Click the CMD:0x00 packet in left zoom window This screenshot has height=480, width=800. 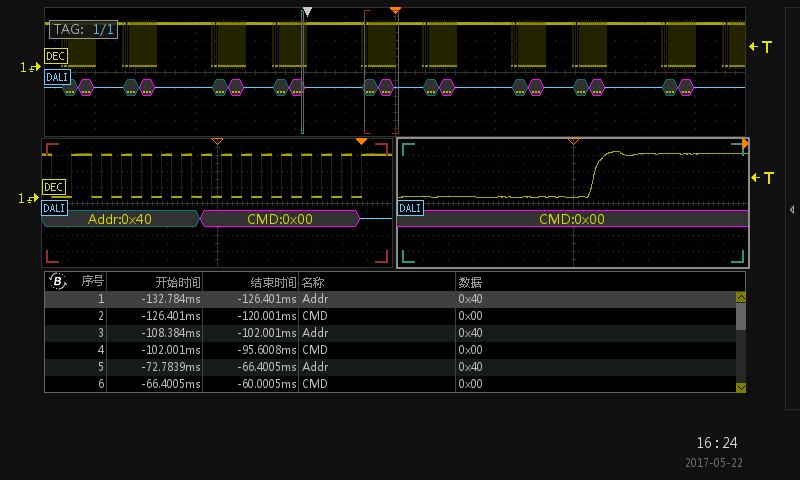(280, 219)
